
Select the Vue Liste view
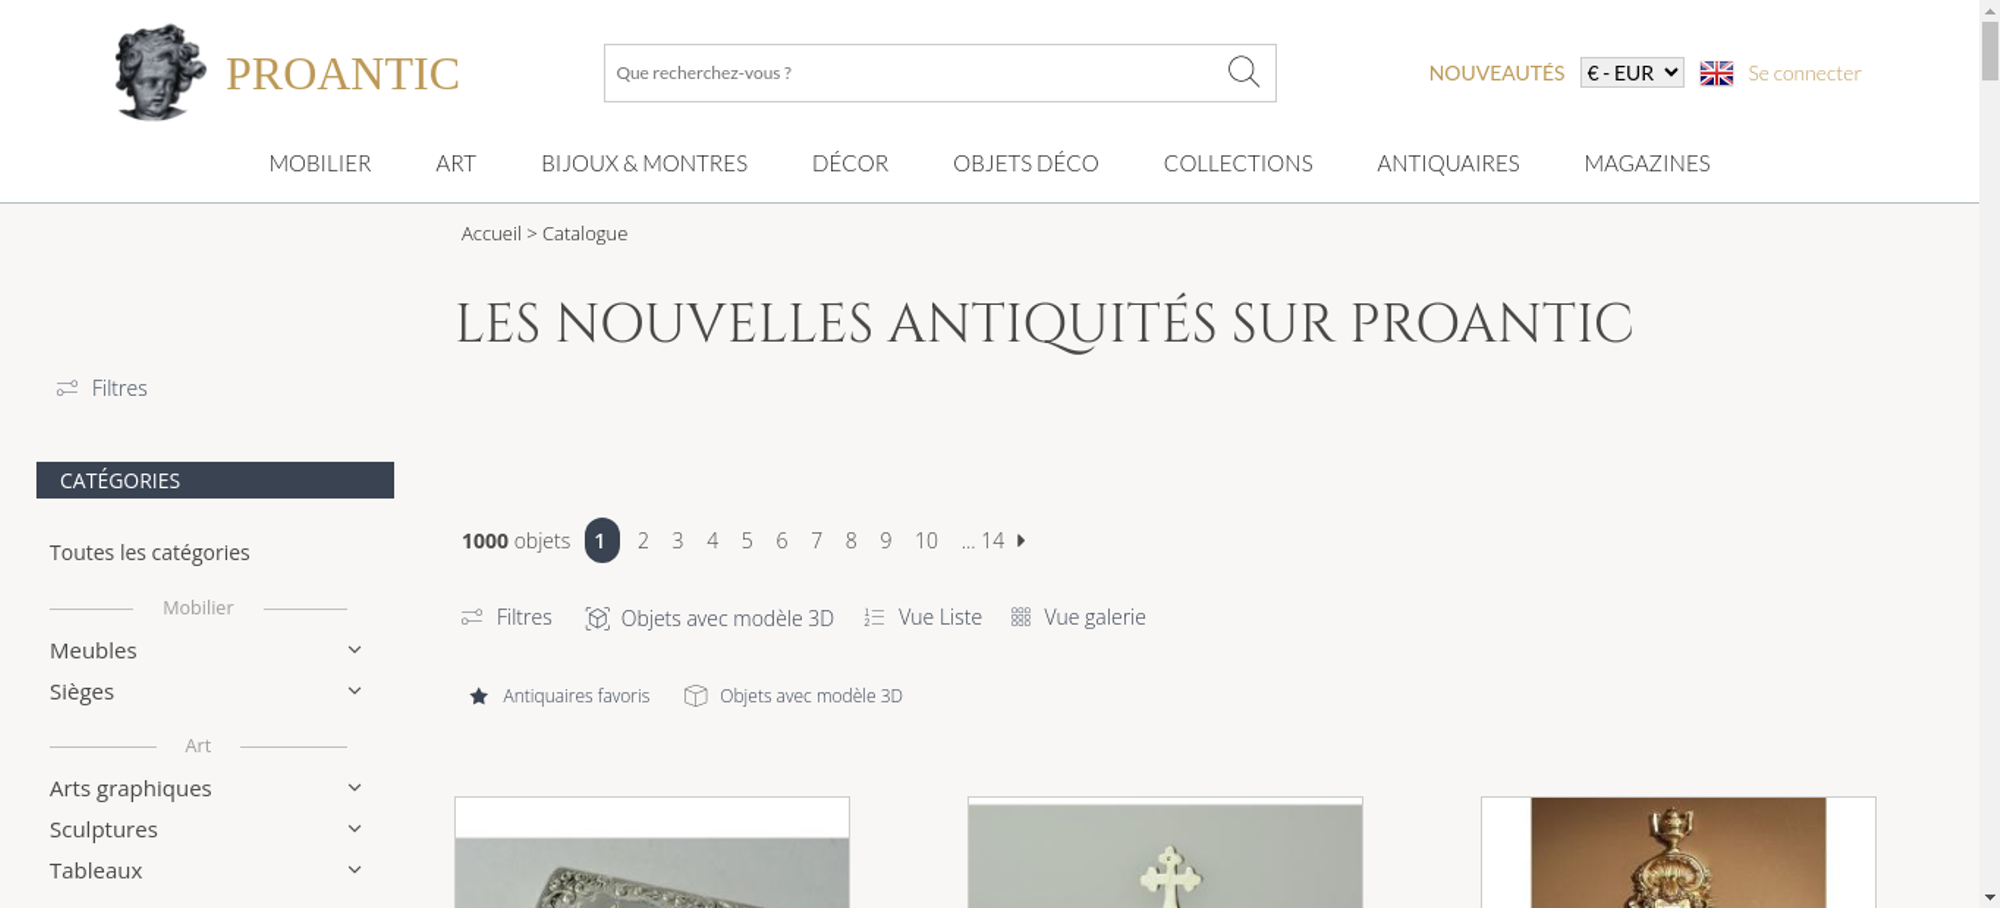coord(923,618)
